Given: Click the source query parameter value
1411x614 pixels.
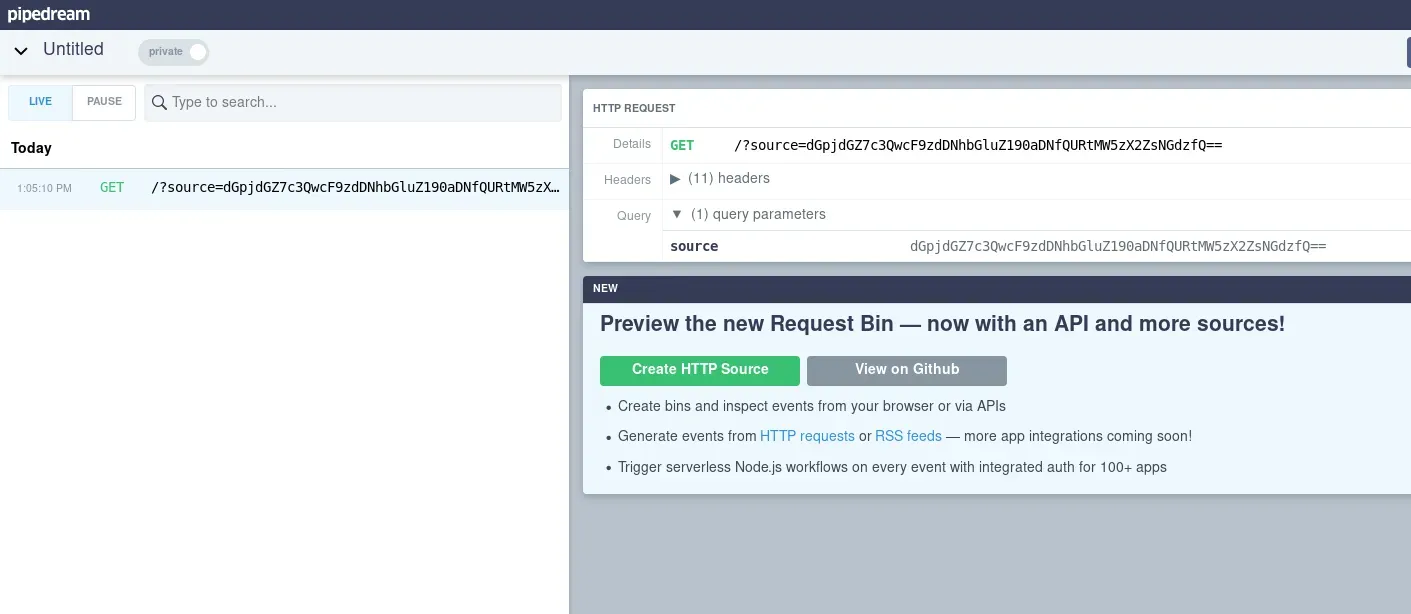Looking at the screenshot, I should pyautogui.click(x=1118, y=247).
